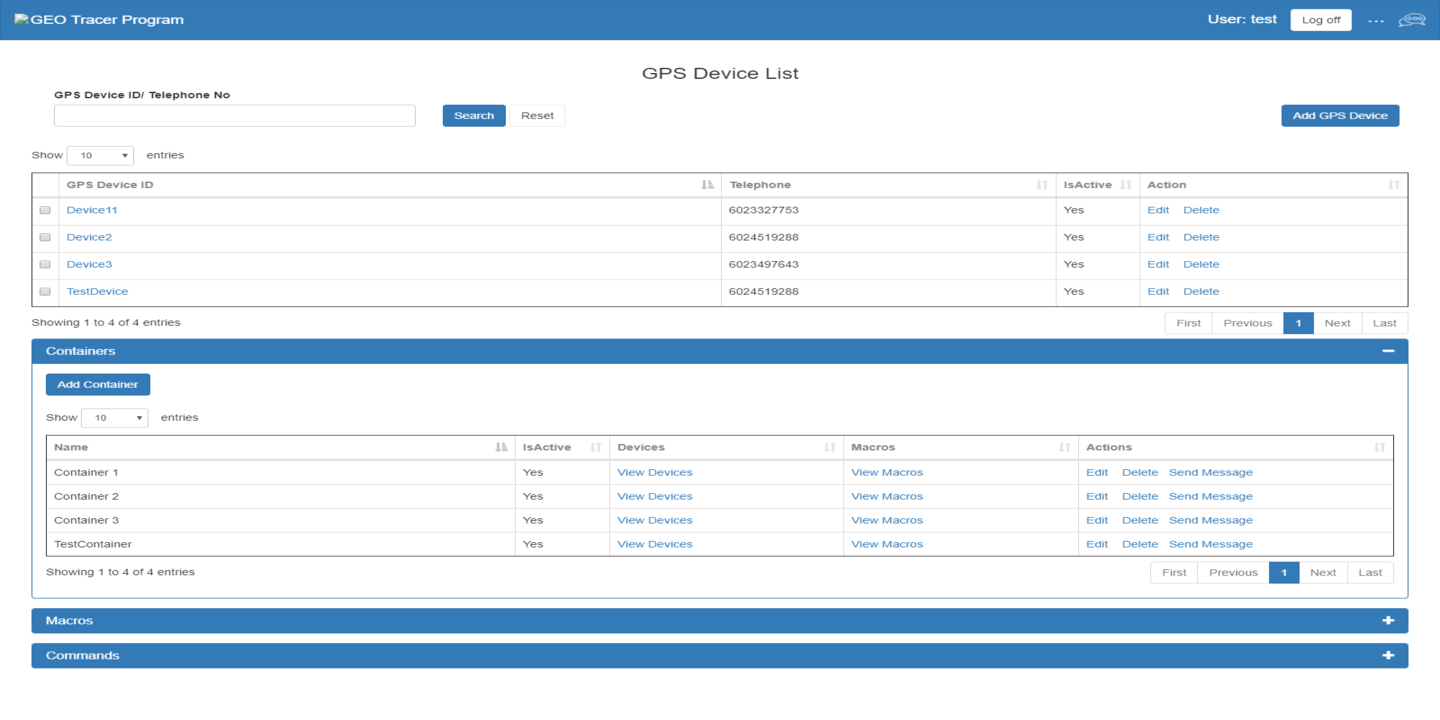Click the Search button
The width and height of the screenshot is (1440, 720).
pos(474,115)
